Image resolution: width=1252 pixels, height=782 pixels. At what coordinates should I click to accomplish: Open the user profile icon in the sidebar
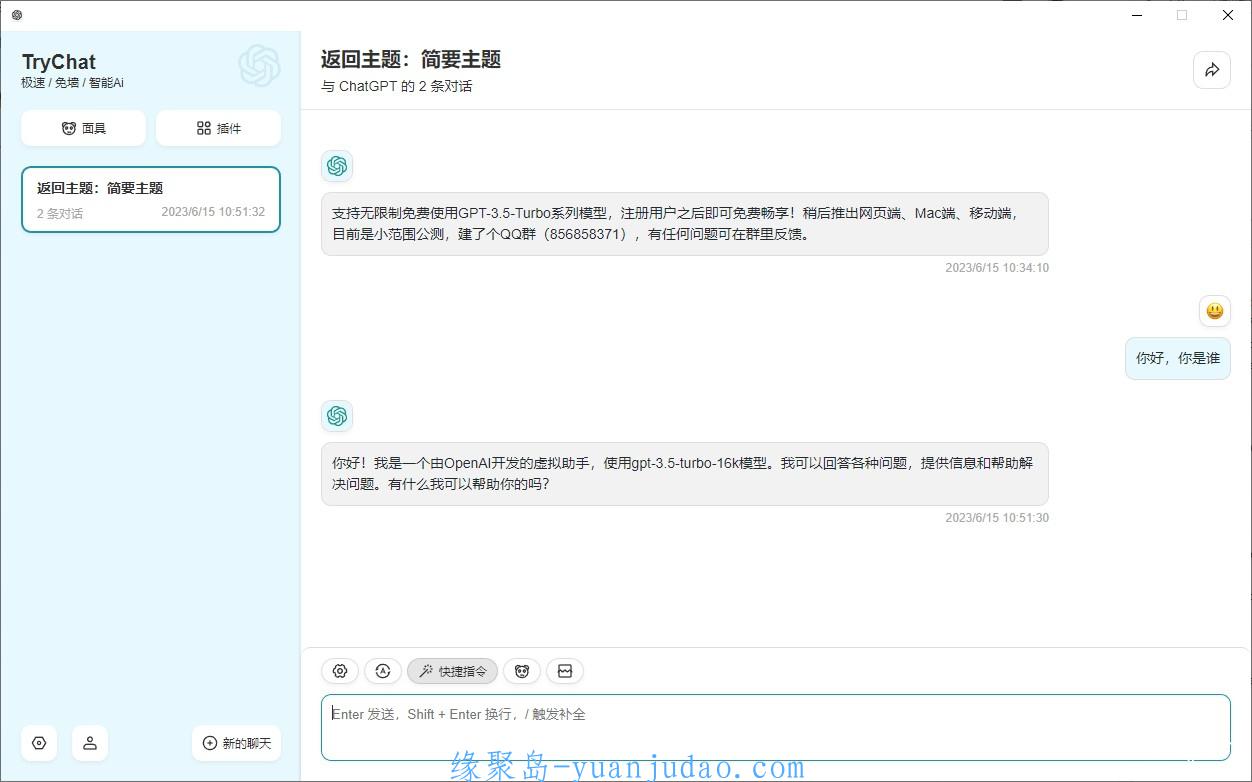coord(90,743)
